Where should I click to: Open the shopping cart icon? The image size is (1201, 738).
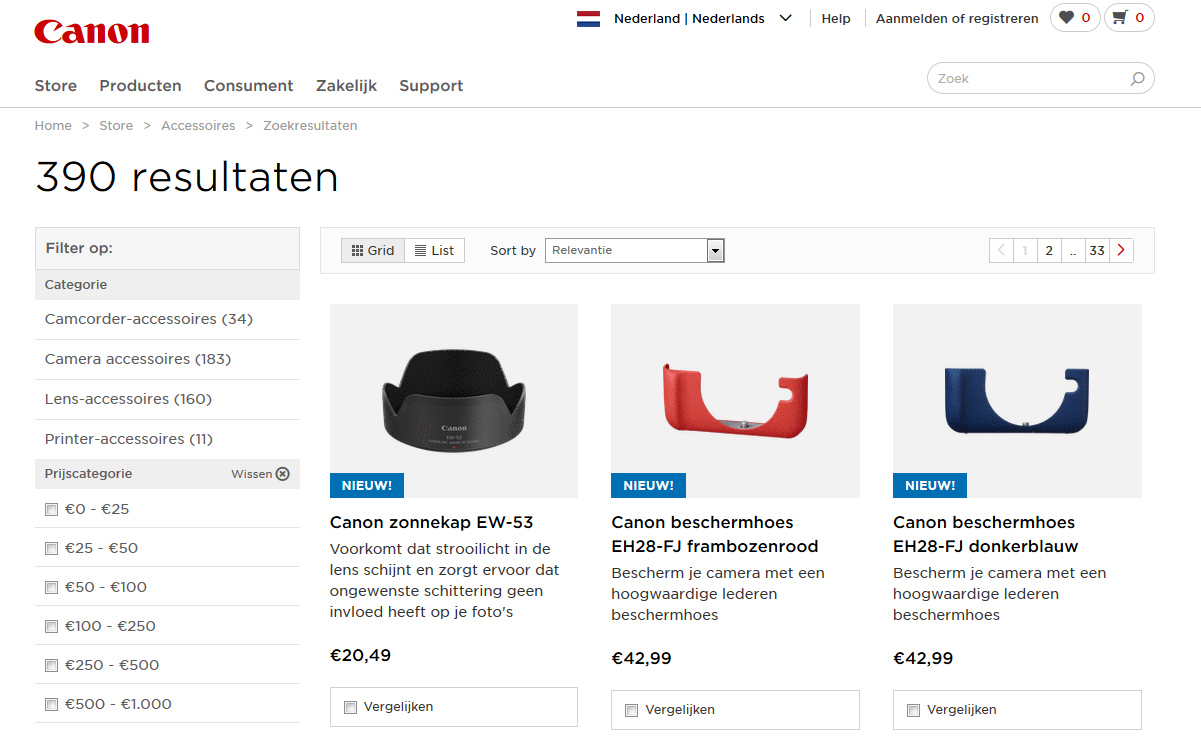click(x=1120, y=18)
